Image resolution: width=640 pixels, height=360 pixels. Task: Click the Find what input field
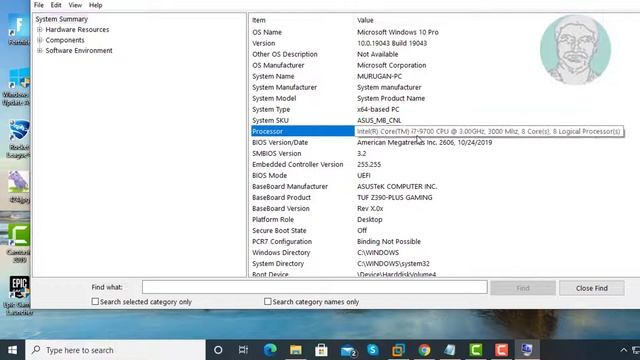(315, 287)
